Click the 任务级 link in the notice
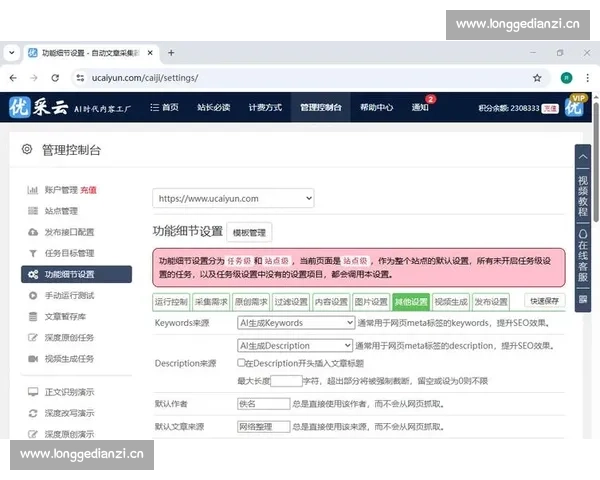The height and width of the screenshot is (480, 600). (239, 261)
